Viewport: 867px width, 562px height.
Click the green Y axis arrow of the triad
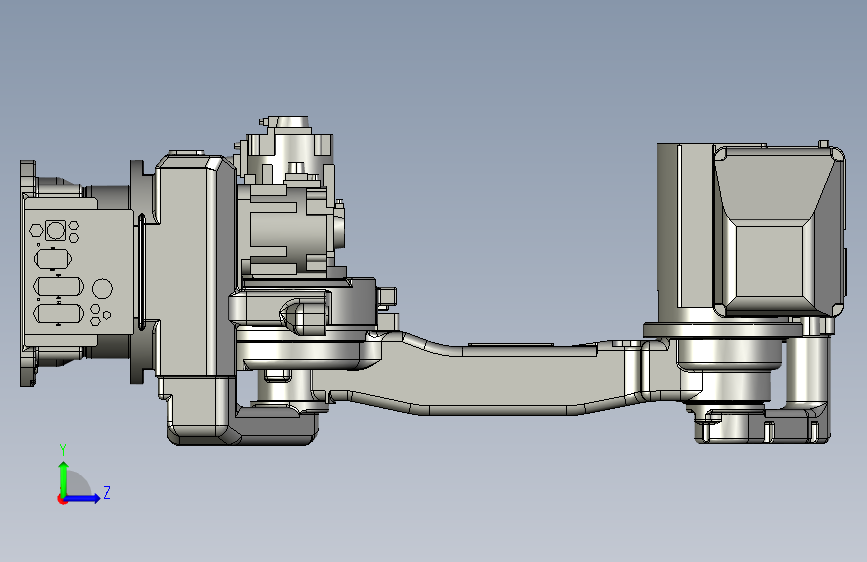click(64, 479)
